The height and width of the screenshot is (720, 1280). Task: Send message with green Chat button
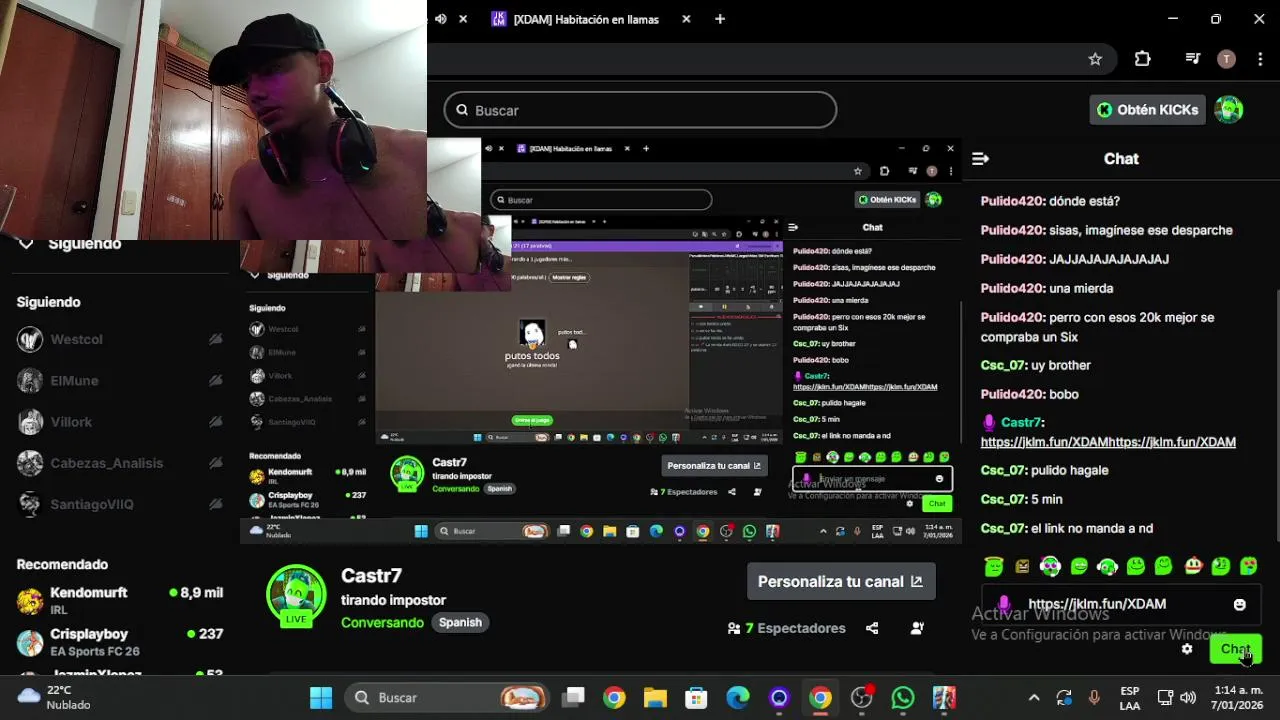click(1235, 649)
